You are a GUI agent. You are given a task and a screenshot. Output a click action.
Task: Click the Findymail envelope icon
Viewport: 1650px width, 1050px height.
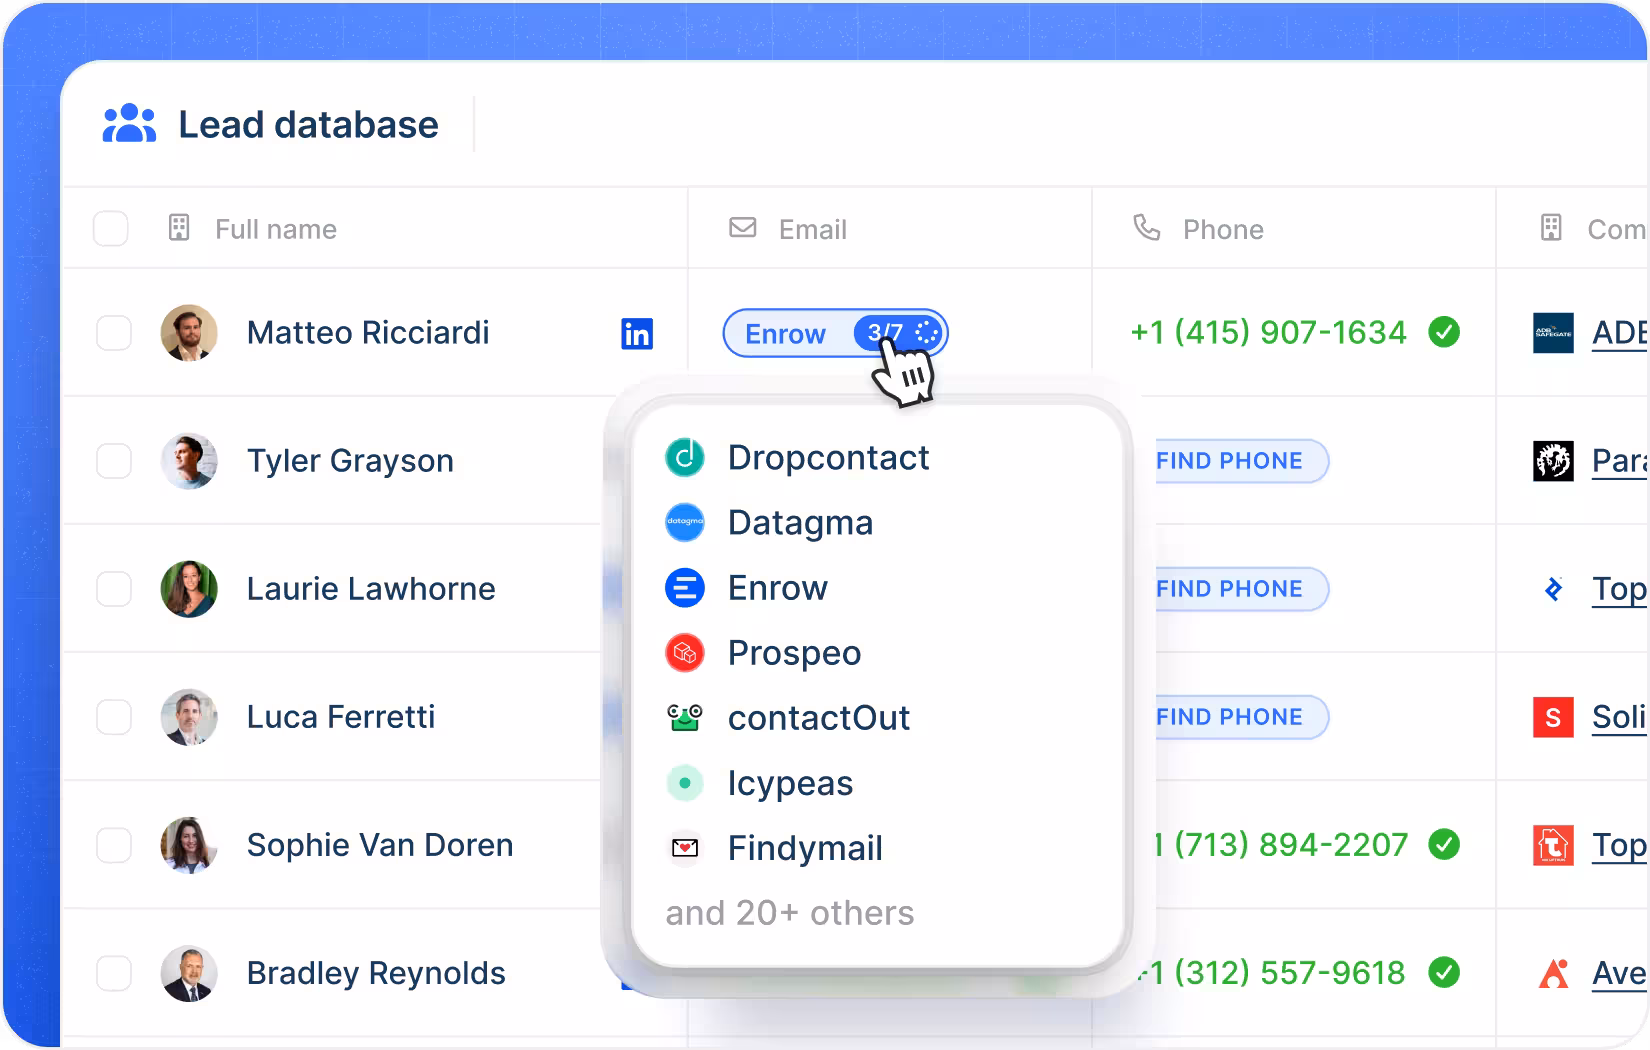pos(685,848)
